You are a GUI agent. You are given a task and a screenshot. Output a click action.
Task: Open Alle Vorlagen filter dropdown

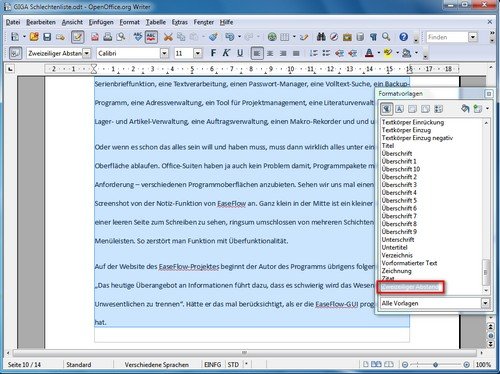(485, 303)
